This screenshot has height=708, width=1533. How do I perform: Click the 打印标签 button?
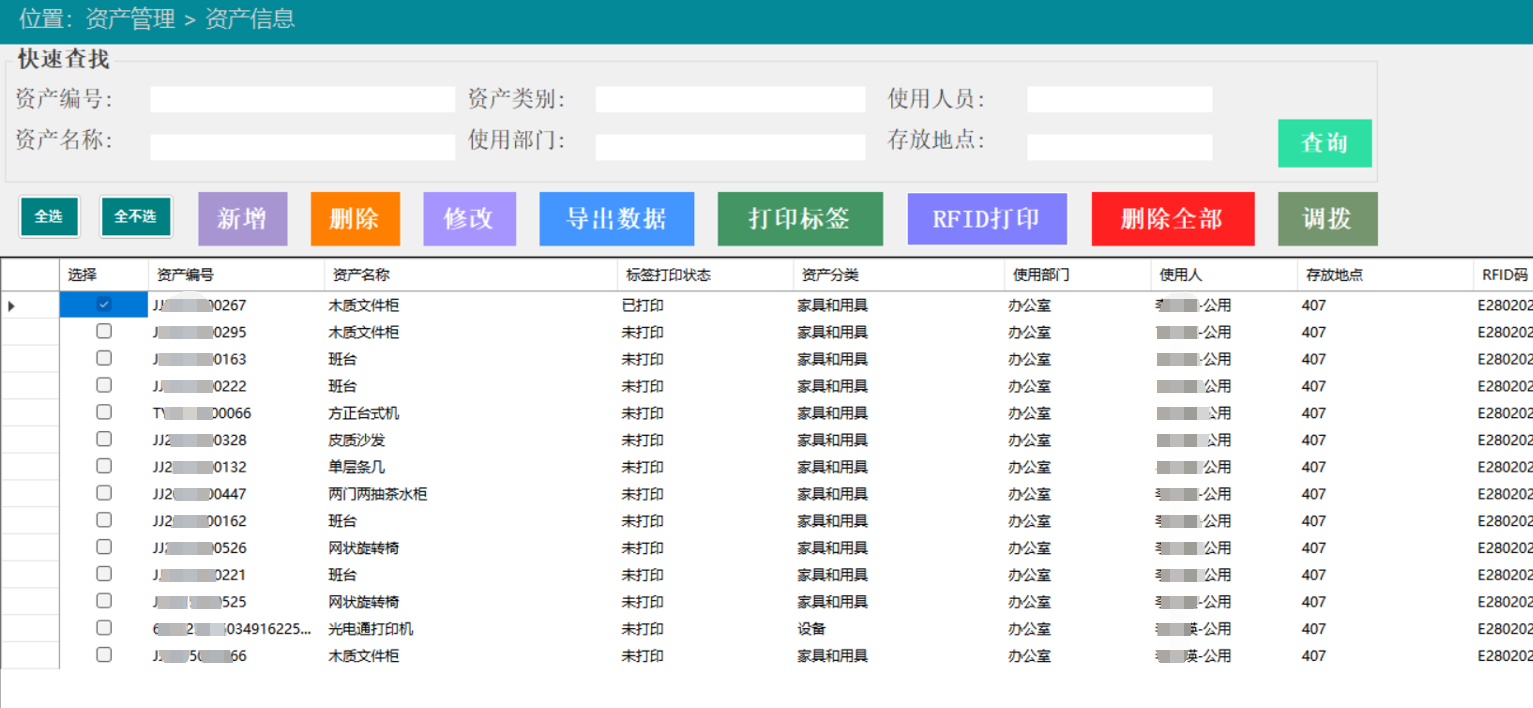(x=800, y=219)
